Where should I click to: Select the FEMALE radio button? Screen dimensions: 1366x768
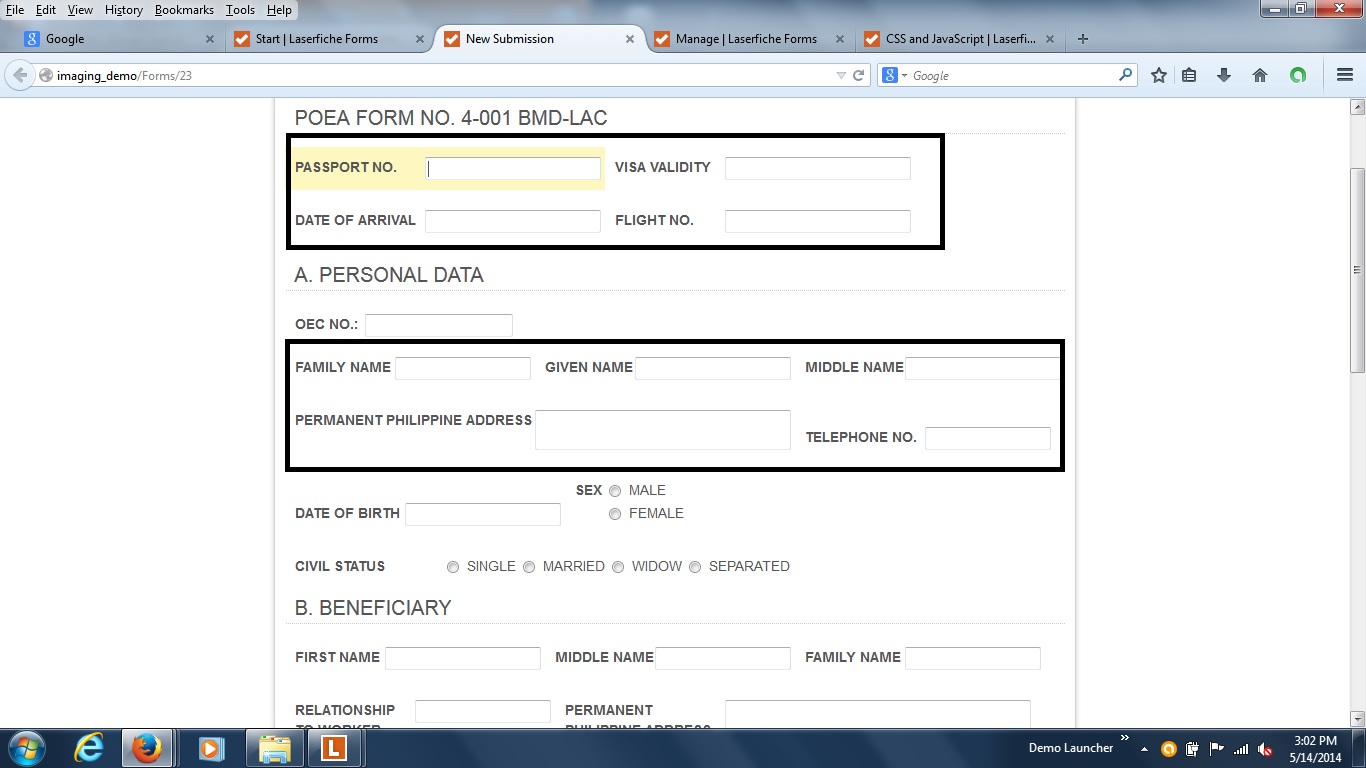click(615, 514)
